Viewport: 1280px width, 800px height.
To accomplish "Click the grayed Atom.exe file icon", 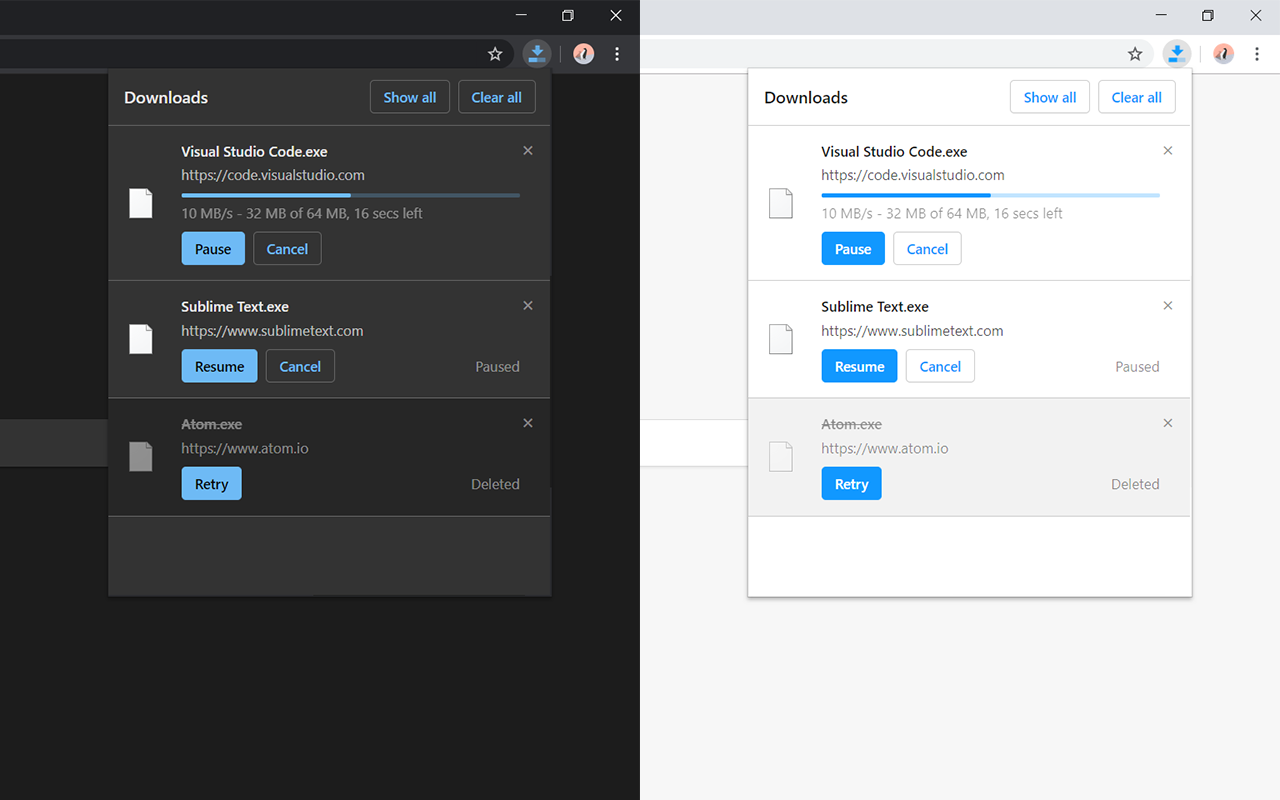I will click(141, 457).
